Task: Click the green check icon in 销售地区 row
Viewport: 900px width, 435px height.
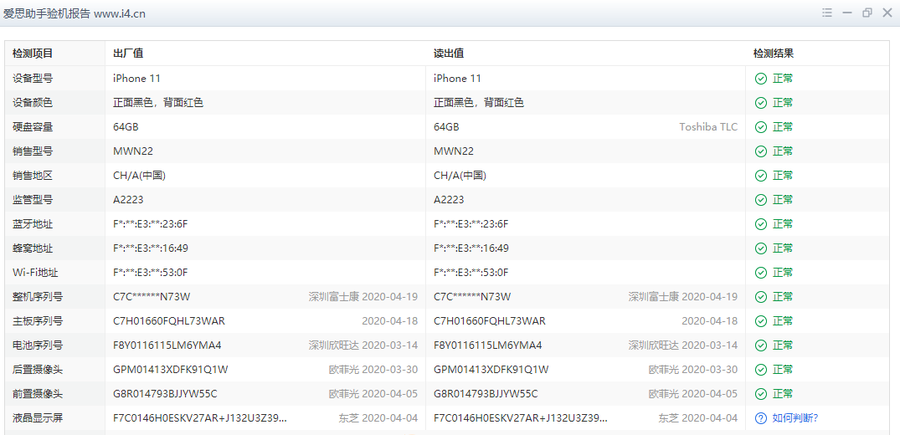Action: pyautogui.click(x=761, y=176)
